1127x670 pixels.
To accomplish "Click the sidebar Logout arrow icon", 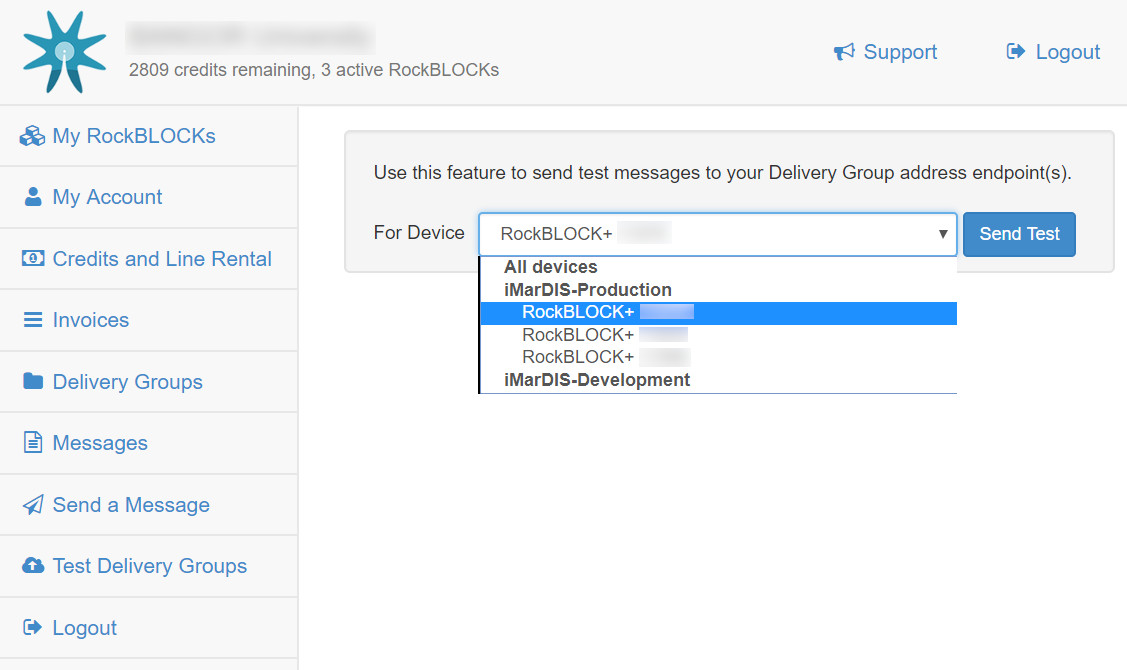I will pyautogui.click(x=33, y=628).
